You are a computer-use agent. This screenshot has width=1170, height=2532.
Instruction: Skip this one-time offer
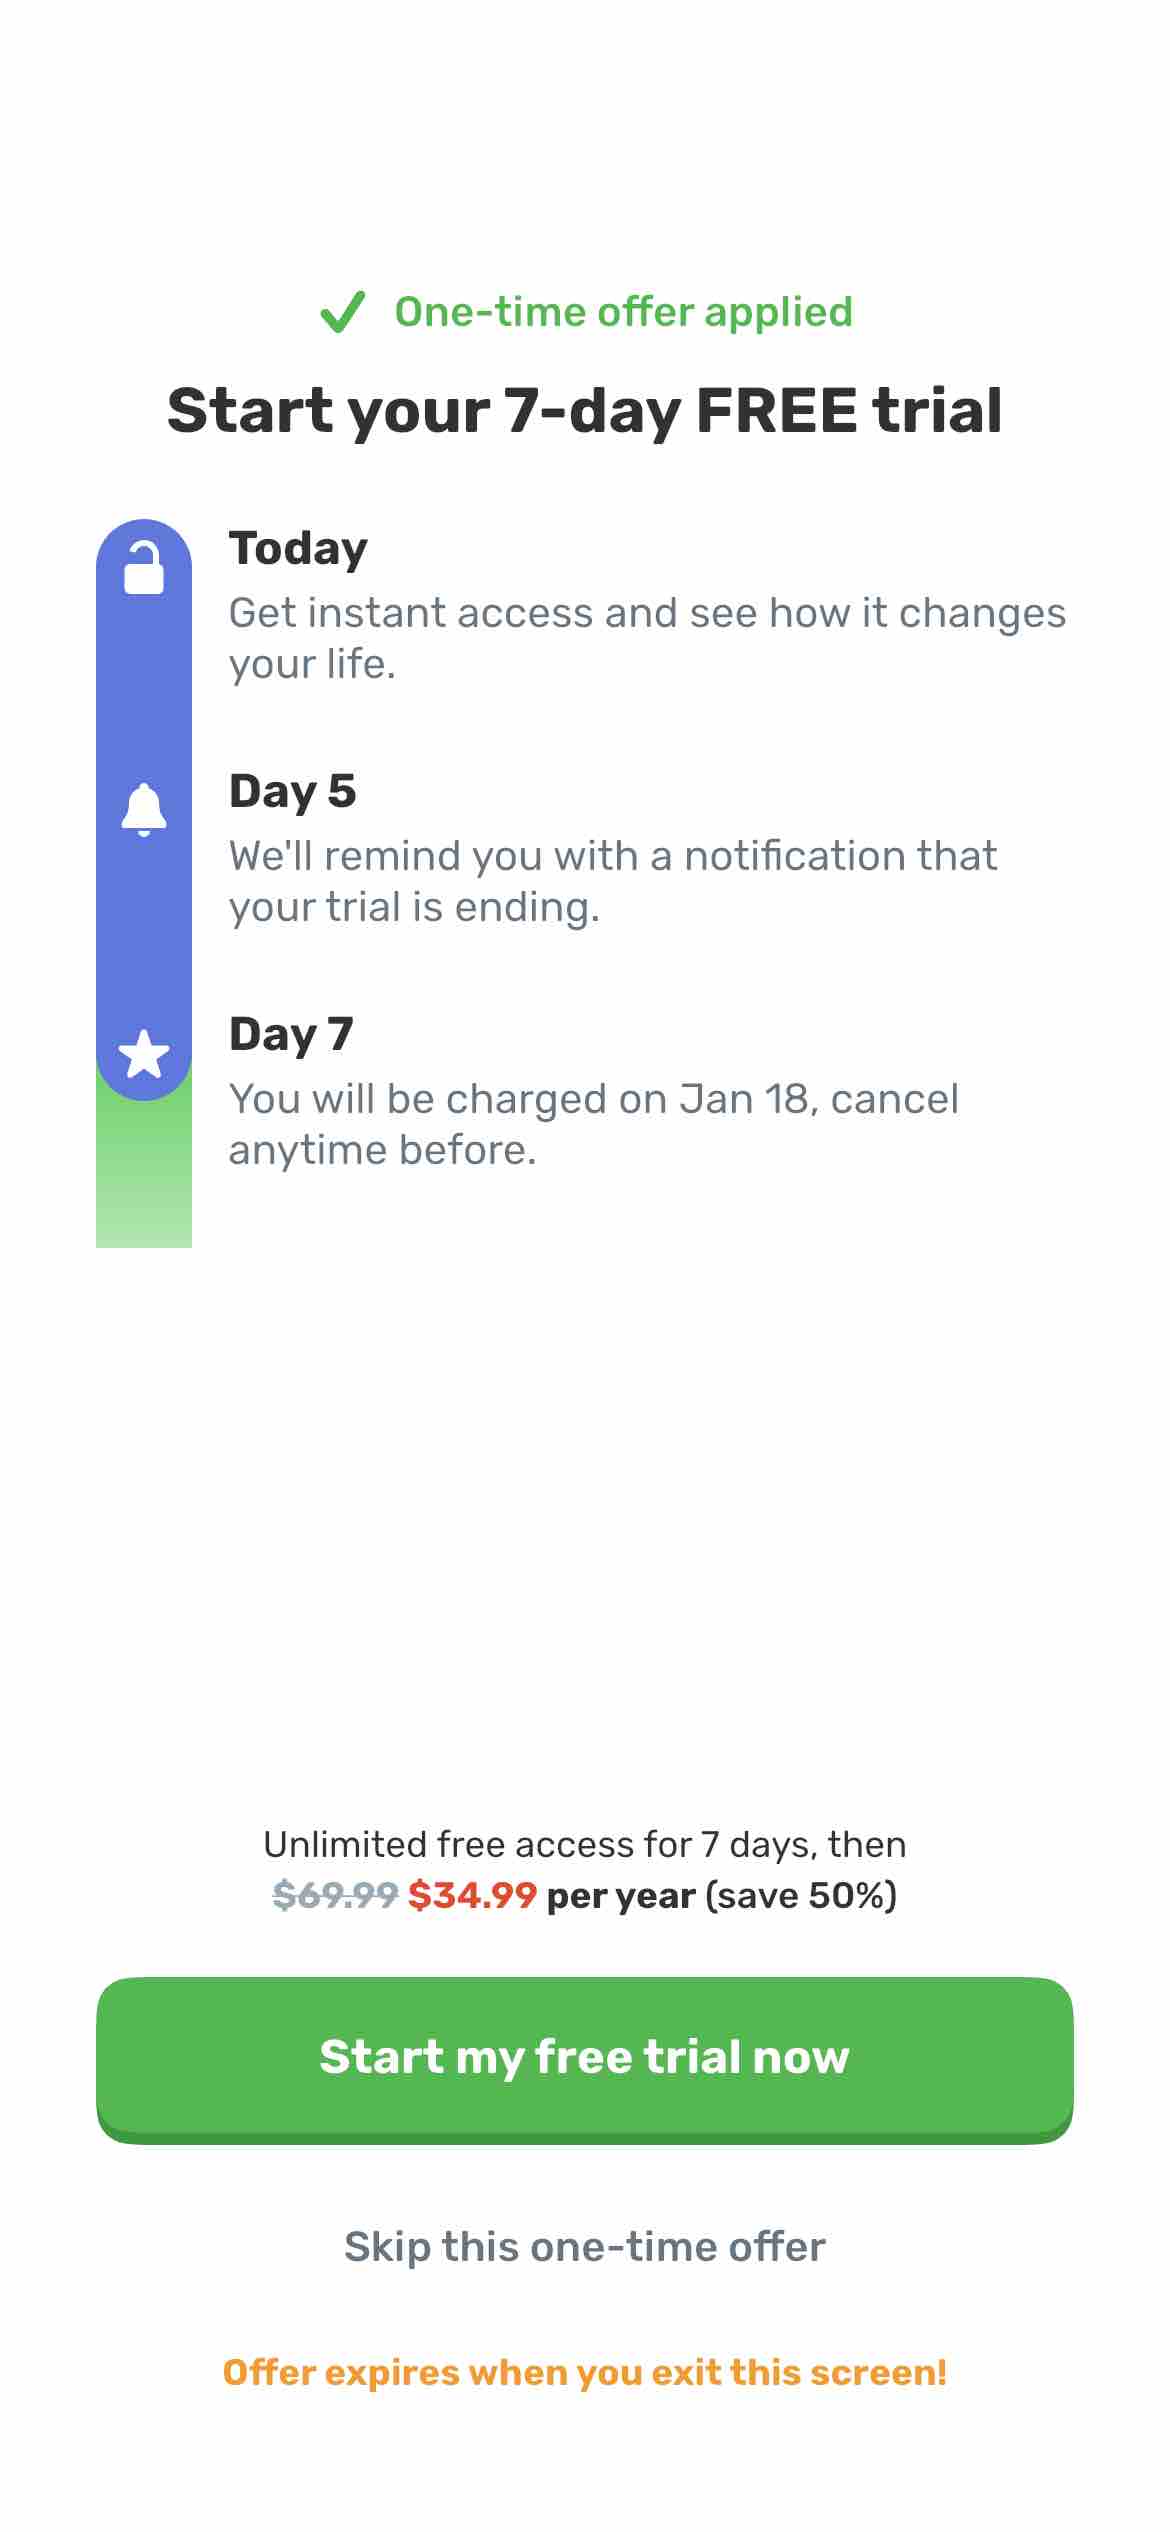[x=585, y=2246]
